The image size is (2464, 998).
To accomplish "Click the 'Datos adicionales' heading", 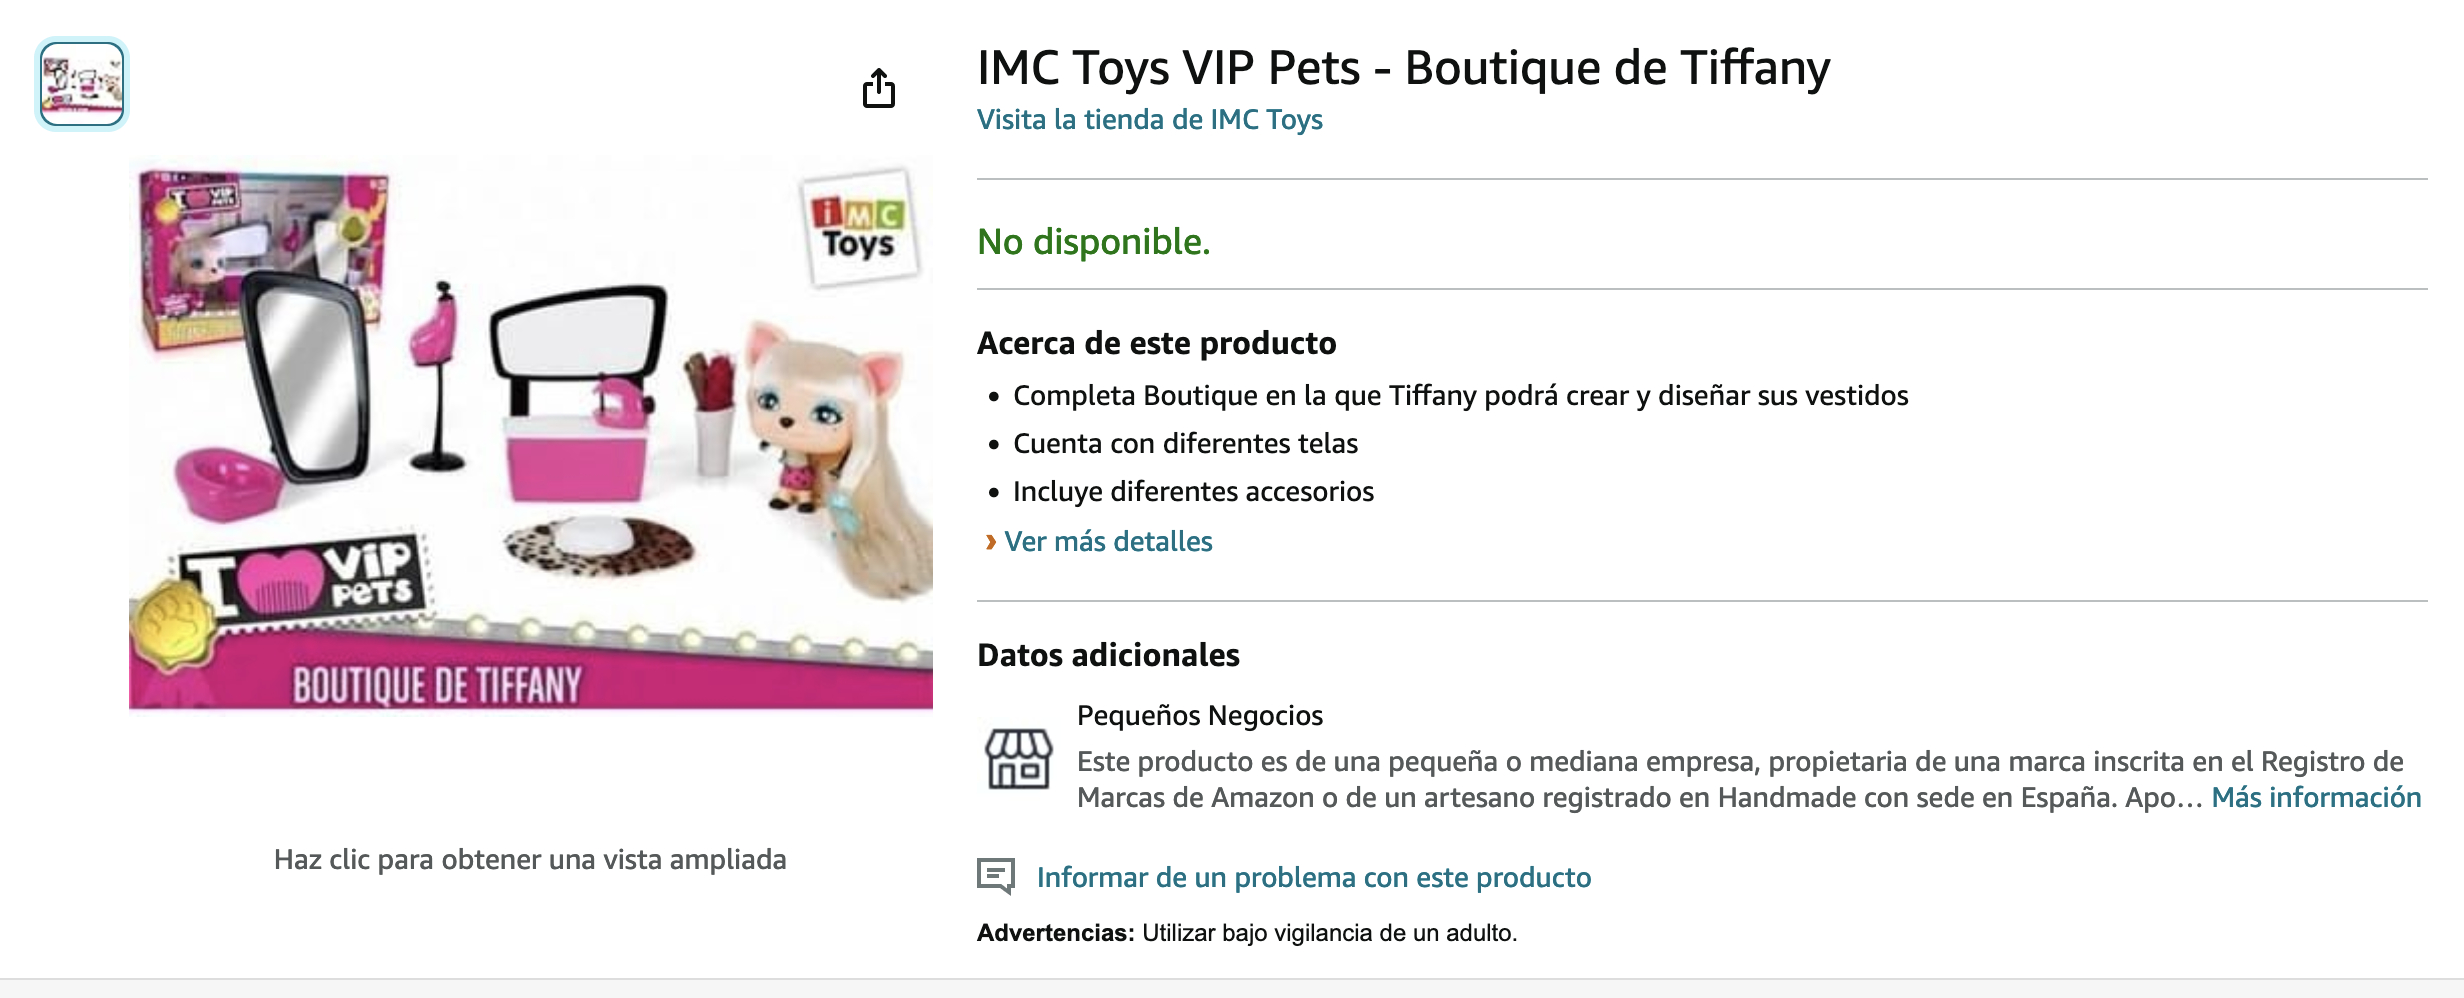I will tap(1108, 655).
